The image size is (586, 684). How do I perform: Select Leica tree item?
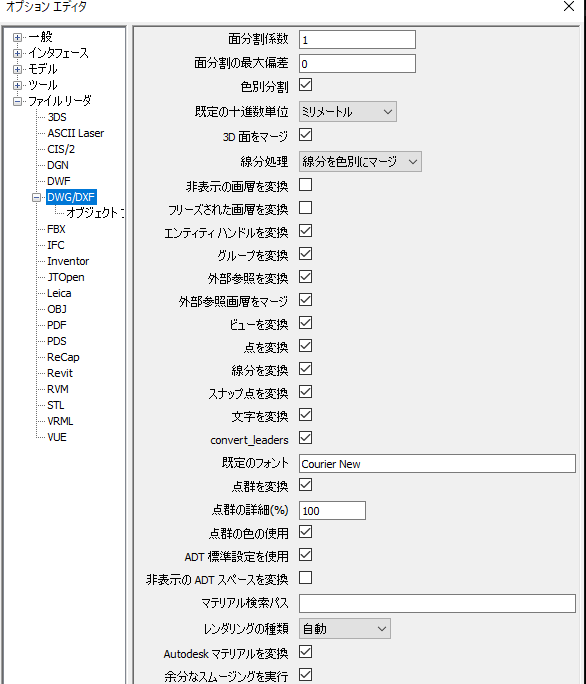point(59,294)
